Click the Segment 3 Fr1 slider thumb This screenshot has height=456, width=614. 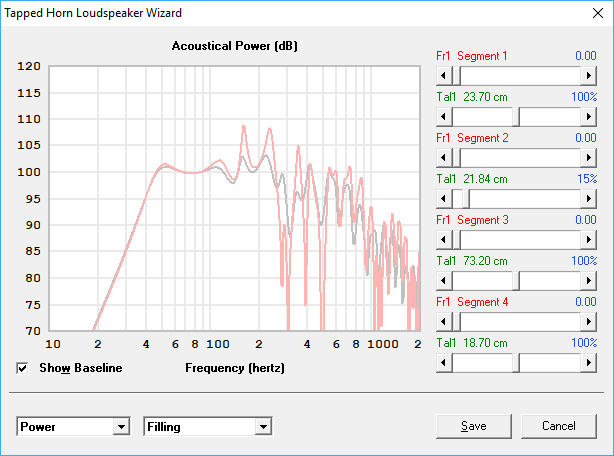click(456, 240)
